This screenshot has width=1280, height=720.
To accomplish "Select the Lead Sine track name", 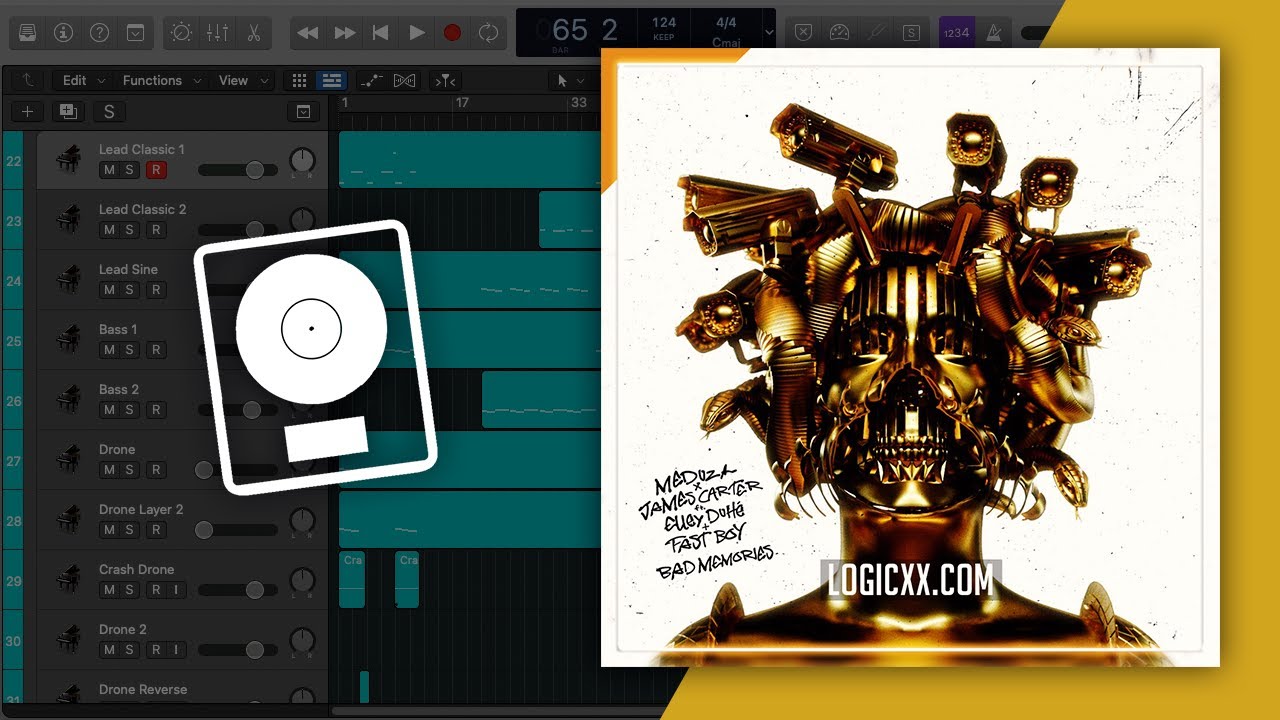I will (128, 269).
